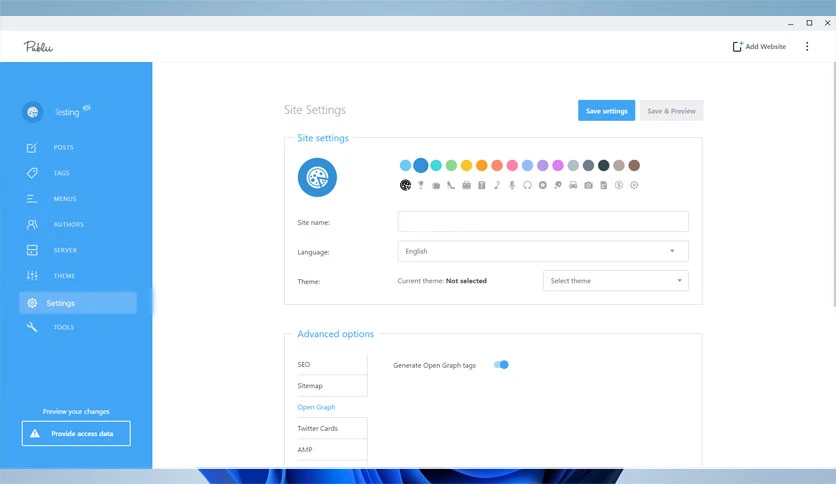This screenshot has height=484, width=836.
Task: Choose the ping pong paddle site icon
Action: (558, 185)
